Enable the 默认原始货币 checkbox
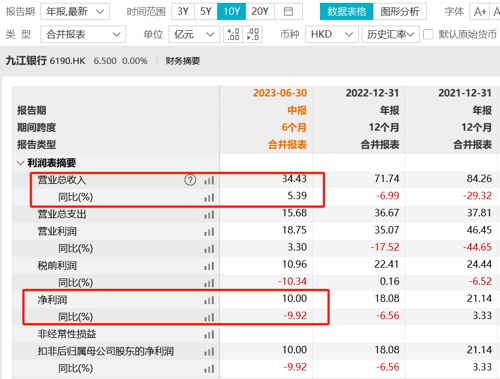The width and height of the screenshot is (500, 379). tap(428, 34)
